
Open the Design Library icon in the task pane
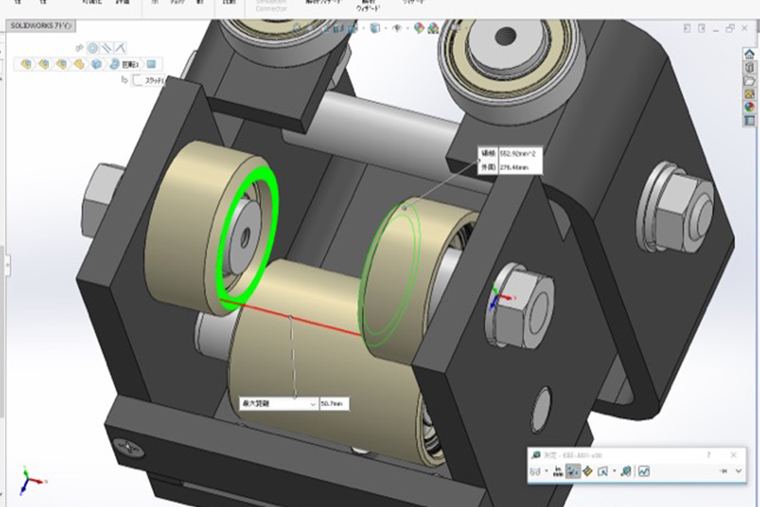pyautogui.click(x=749, y=67)
